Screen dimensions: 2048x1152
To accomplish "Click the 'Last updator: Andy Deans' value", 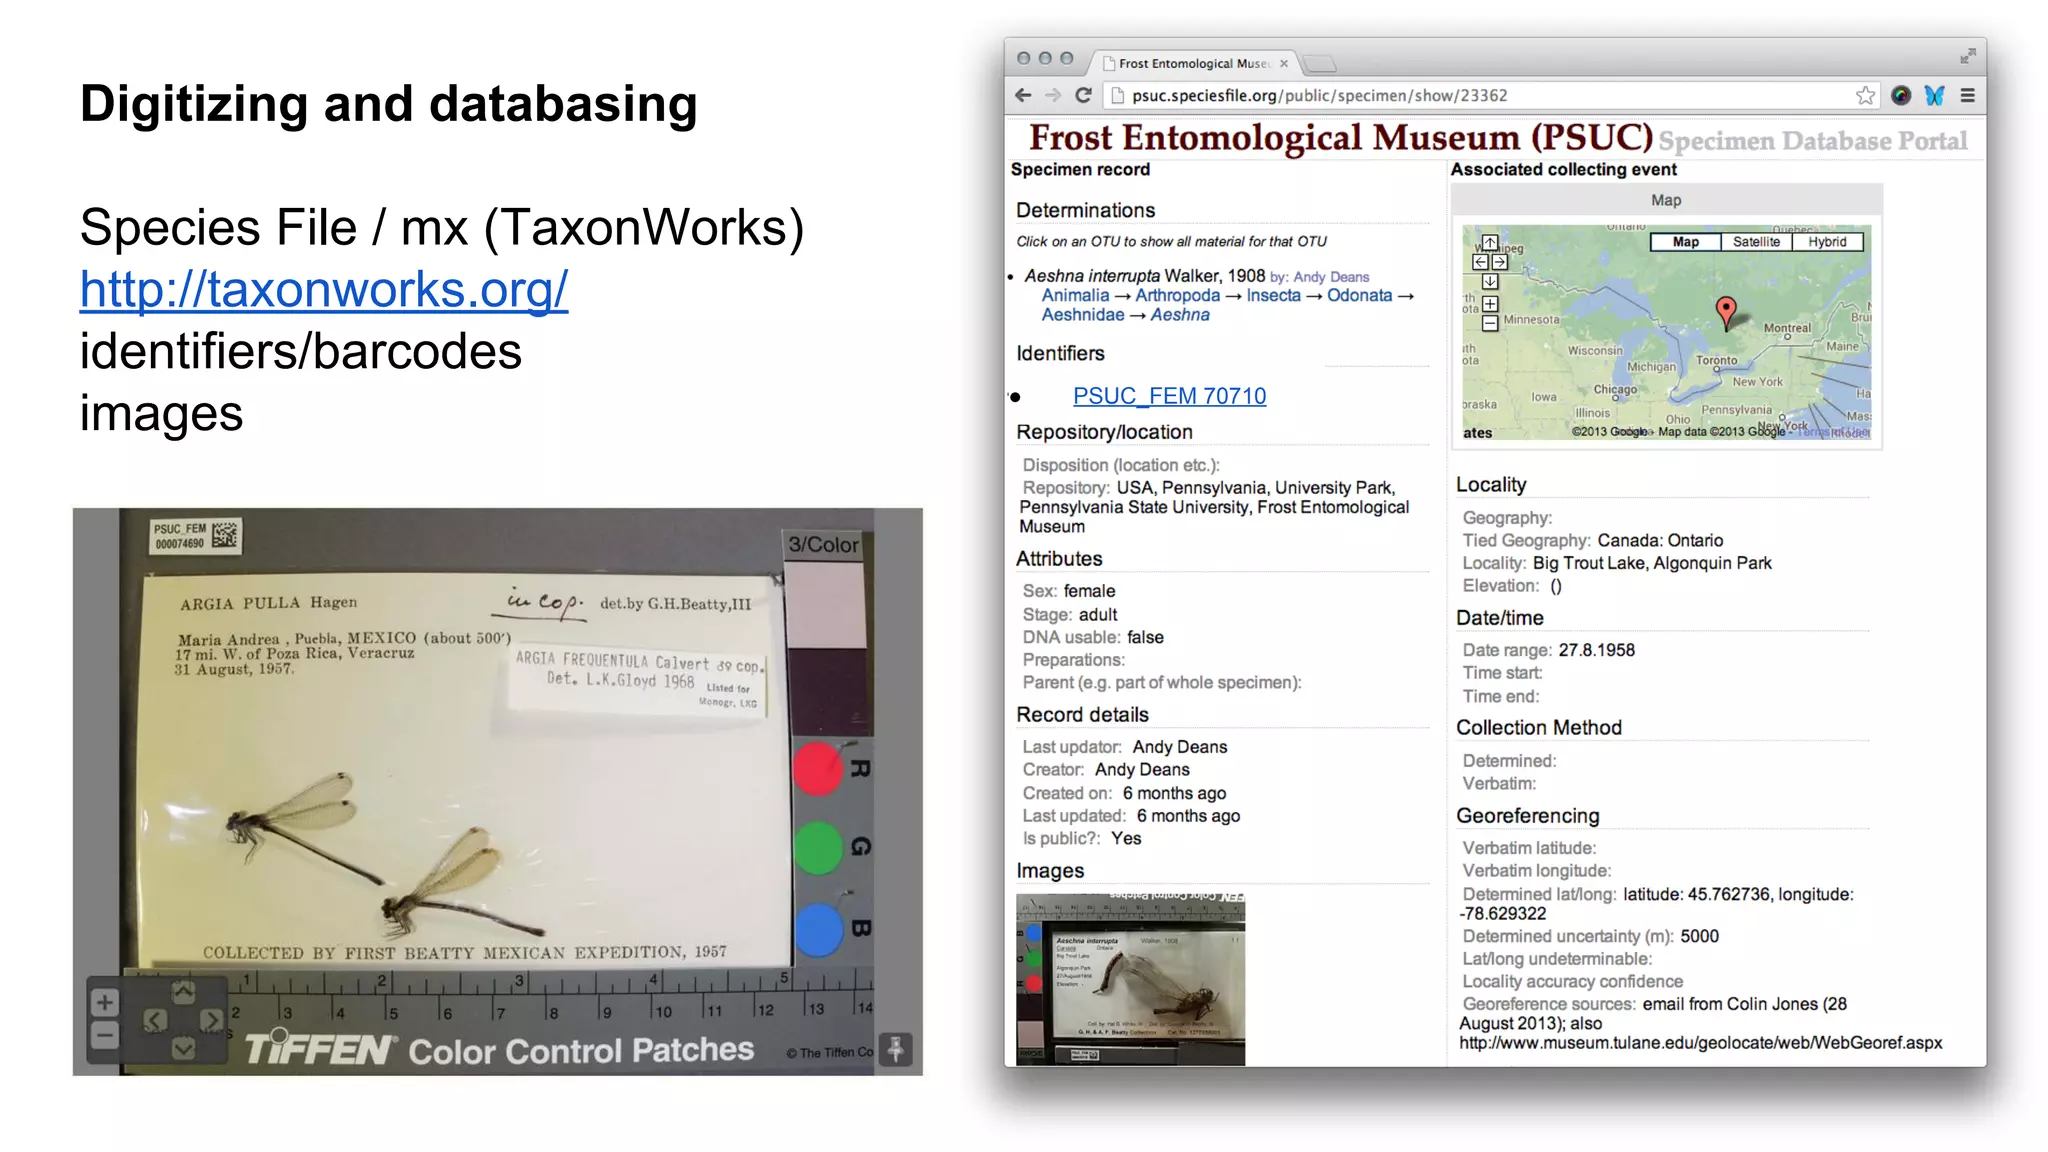I will tap(1179, 747).
